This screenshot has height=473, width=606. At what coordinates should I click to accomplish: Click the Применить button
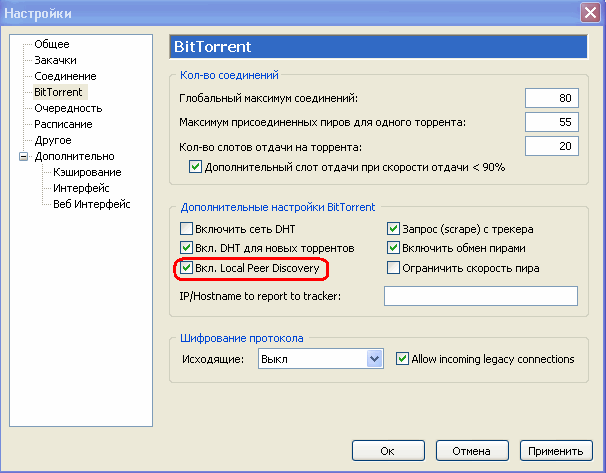(556, 451)
